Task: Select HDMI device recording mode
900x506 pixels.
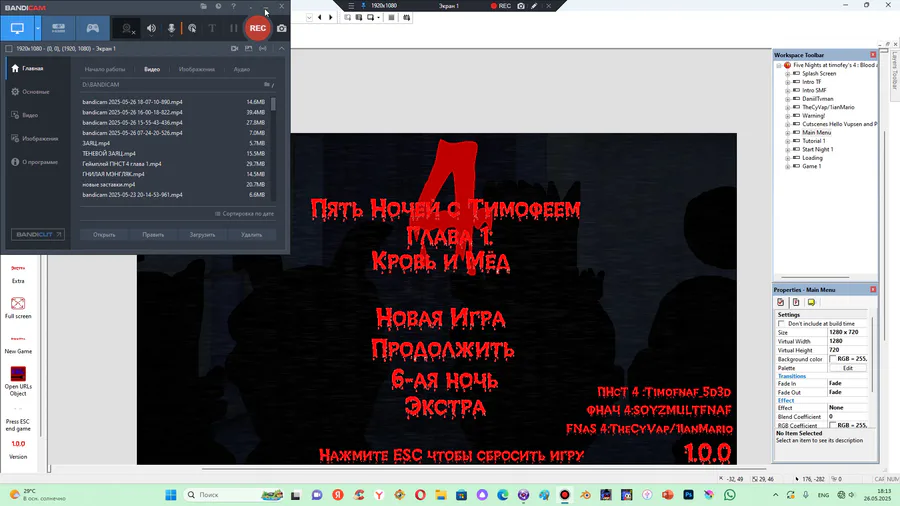Action: pyautogui.click(x=59, y=28)
